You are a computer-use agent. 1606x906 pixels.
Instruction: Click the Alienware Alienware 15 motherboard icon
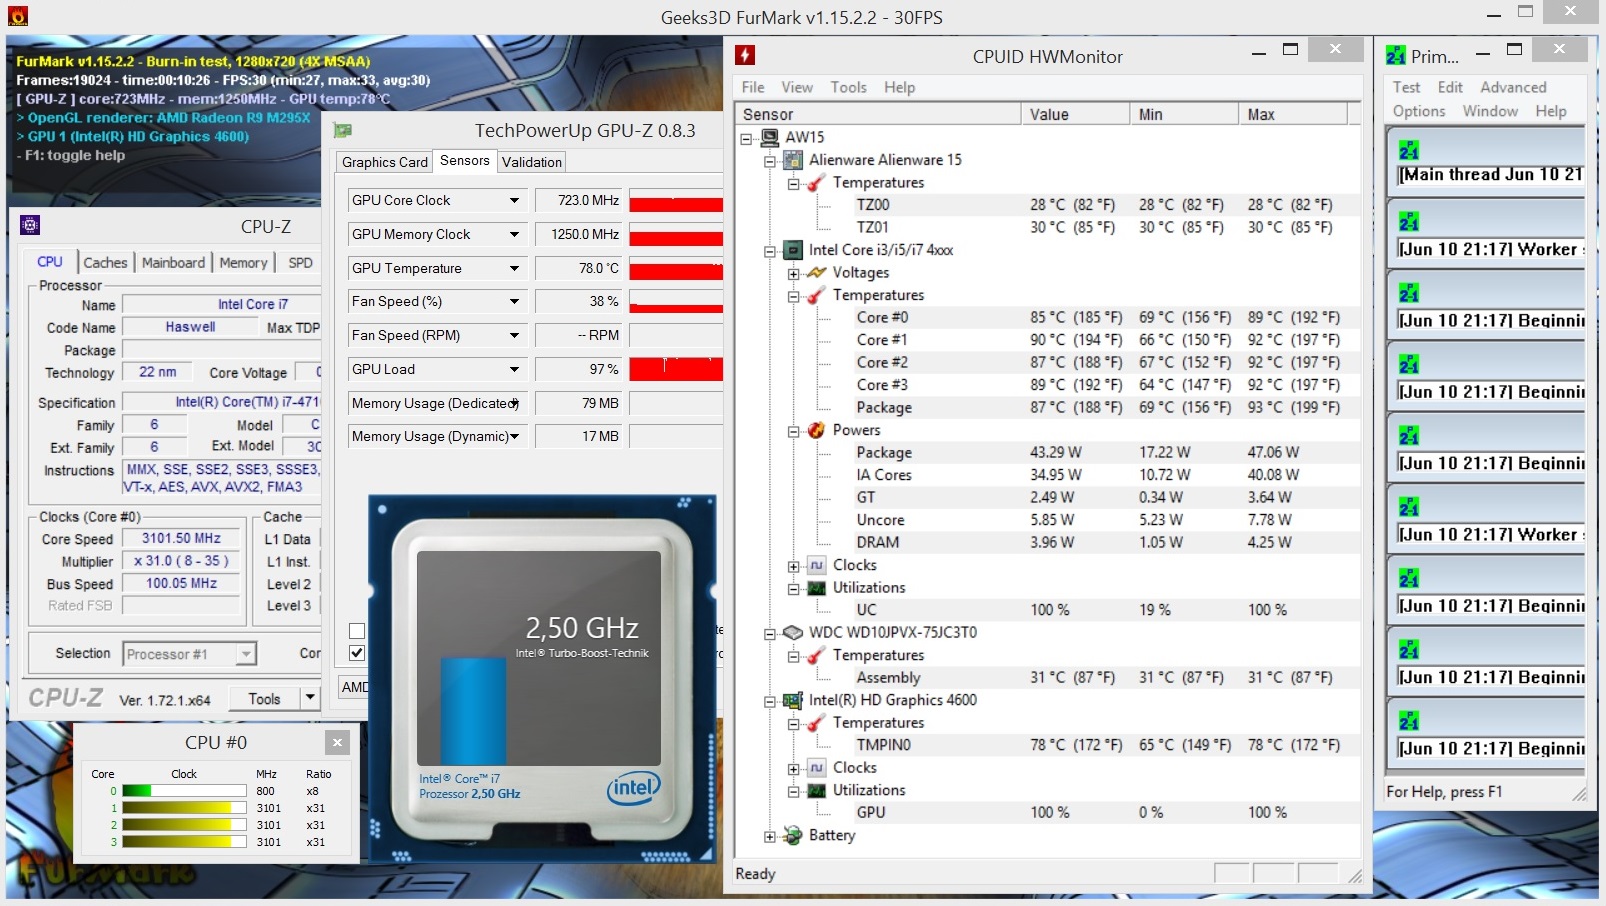pyautogui.click(x=793, y=160)
